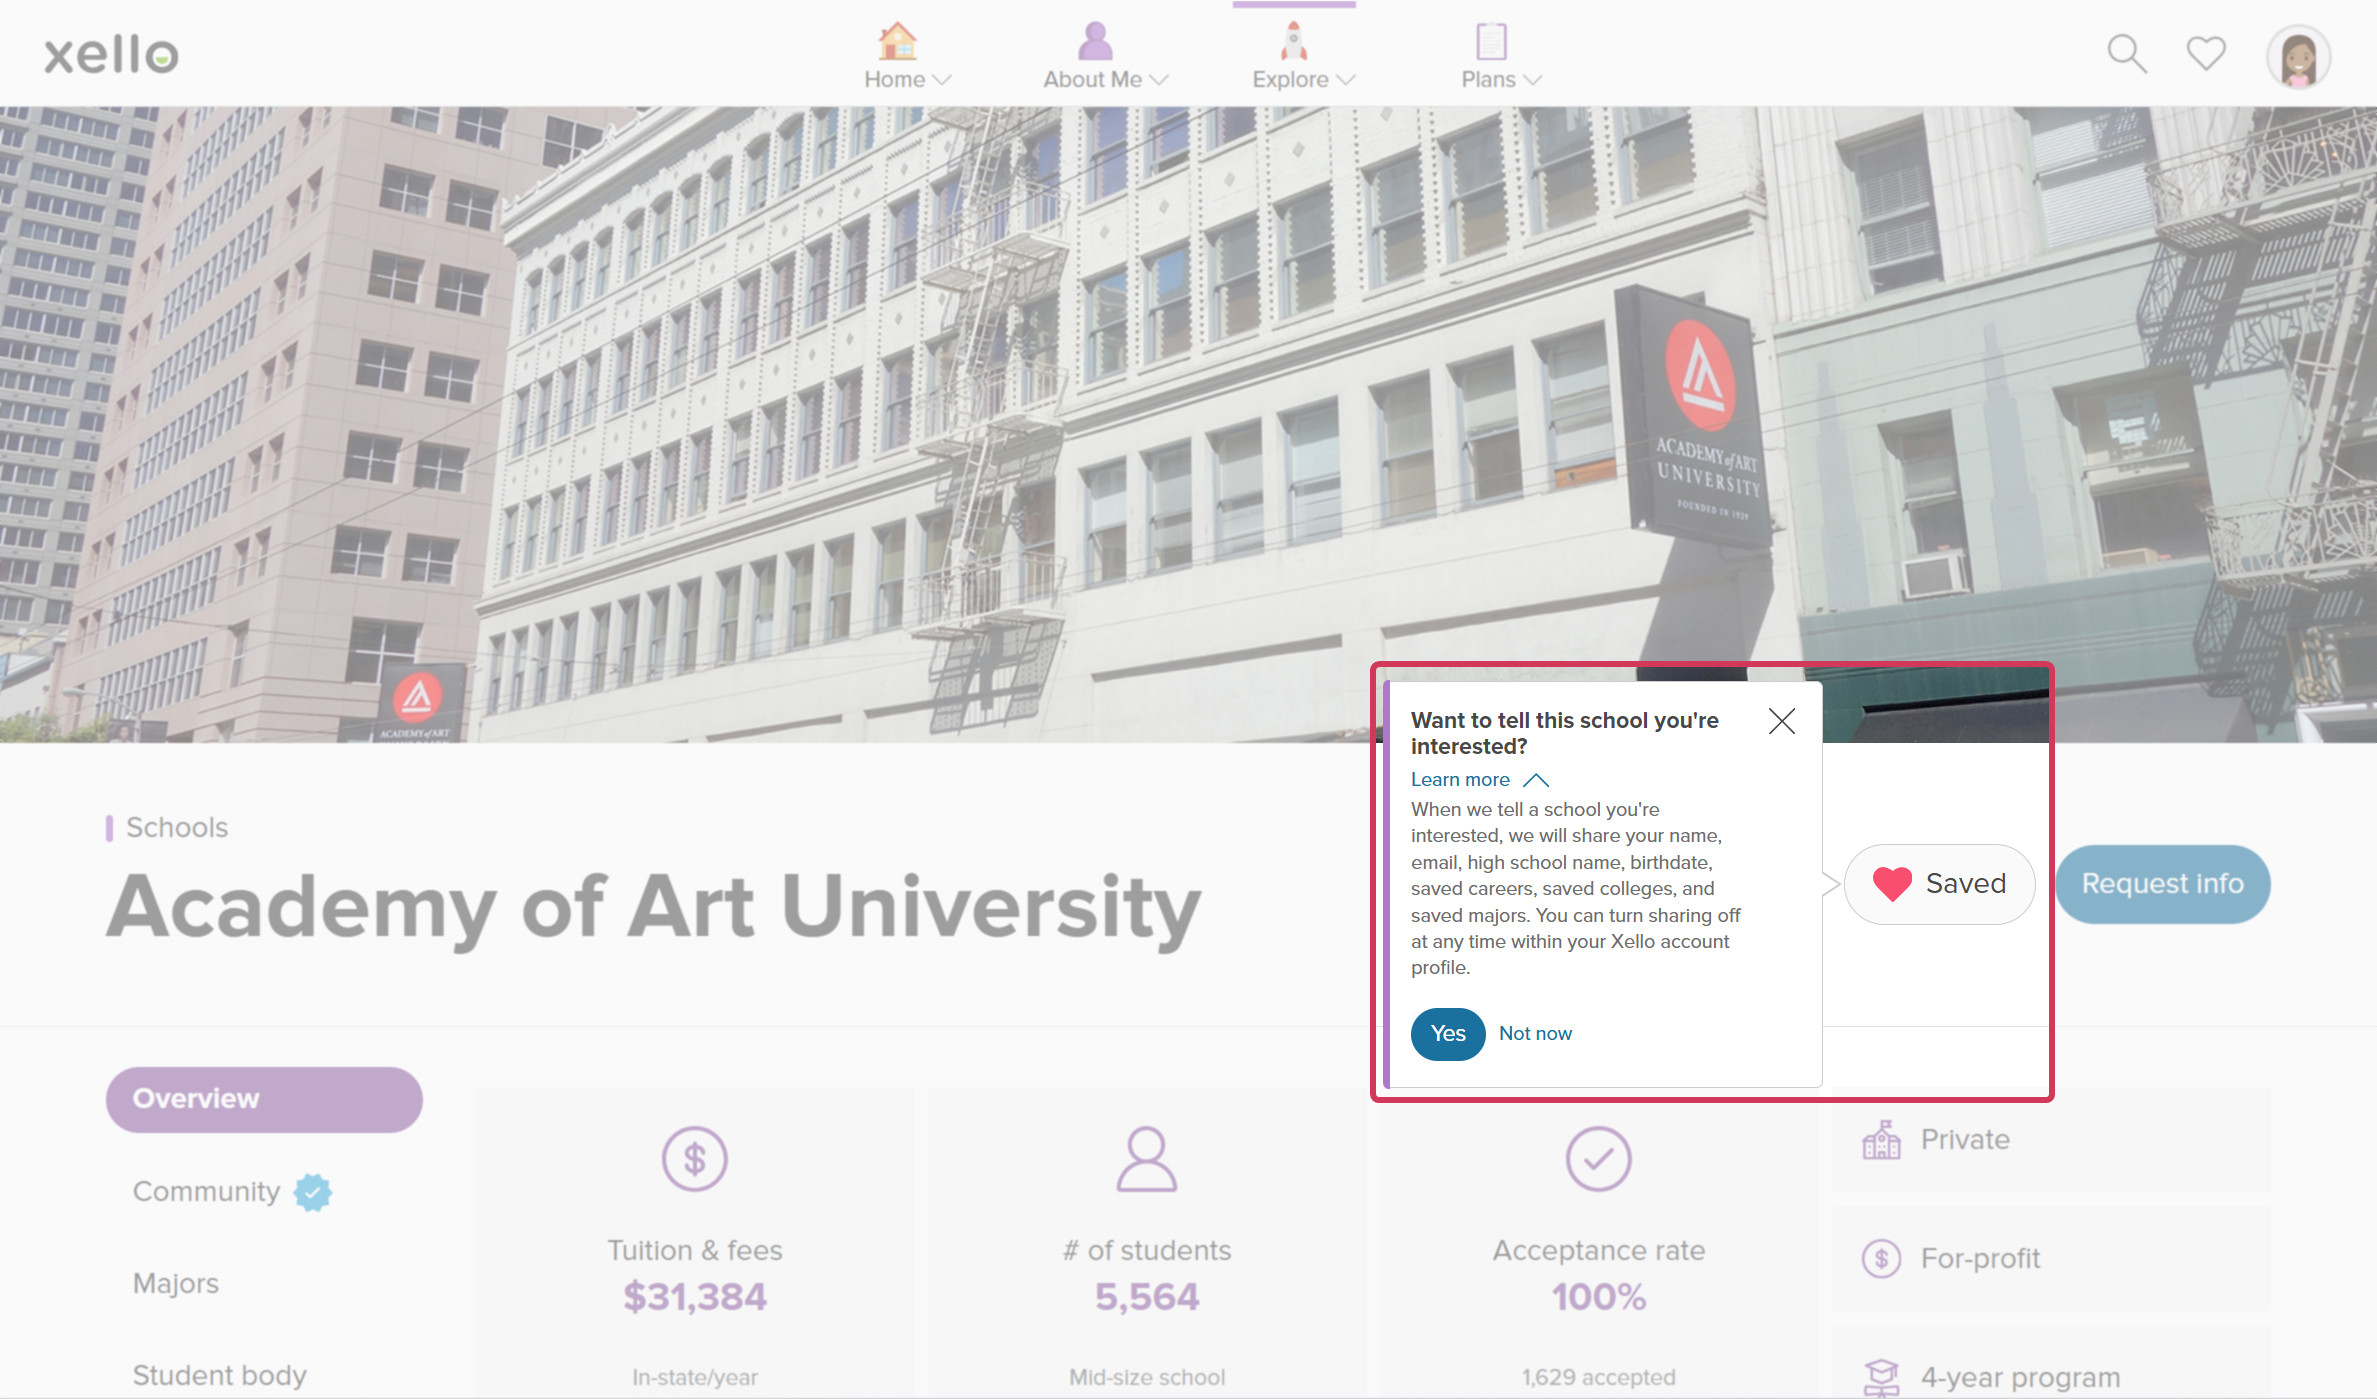
Task: Dismiss the interest popup with the X
Action: 1781,721
